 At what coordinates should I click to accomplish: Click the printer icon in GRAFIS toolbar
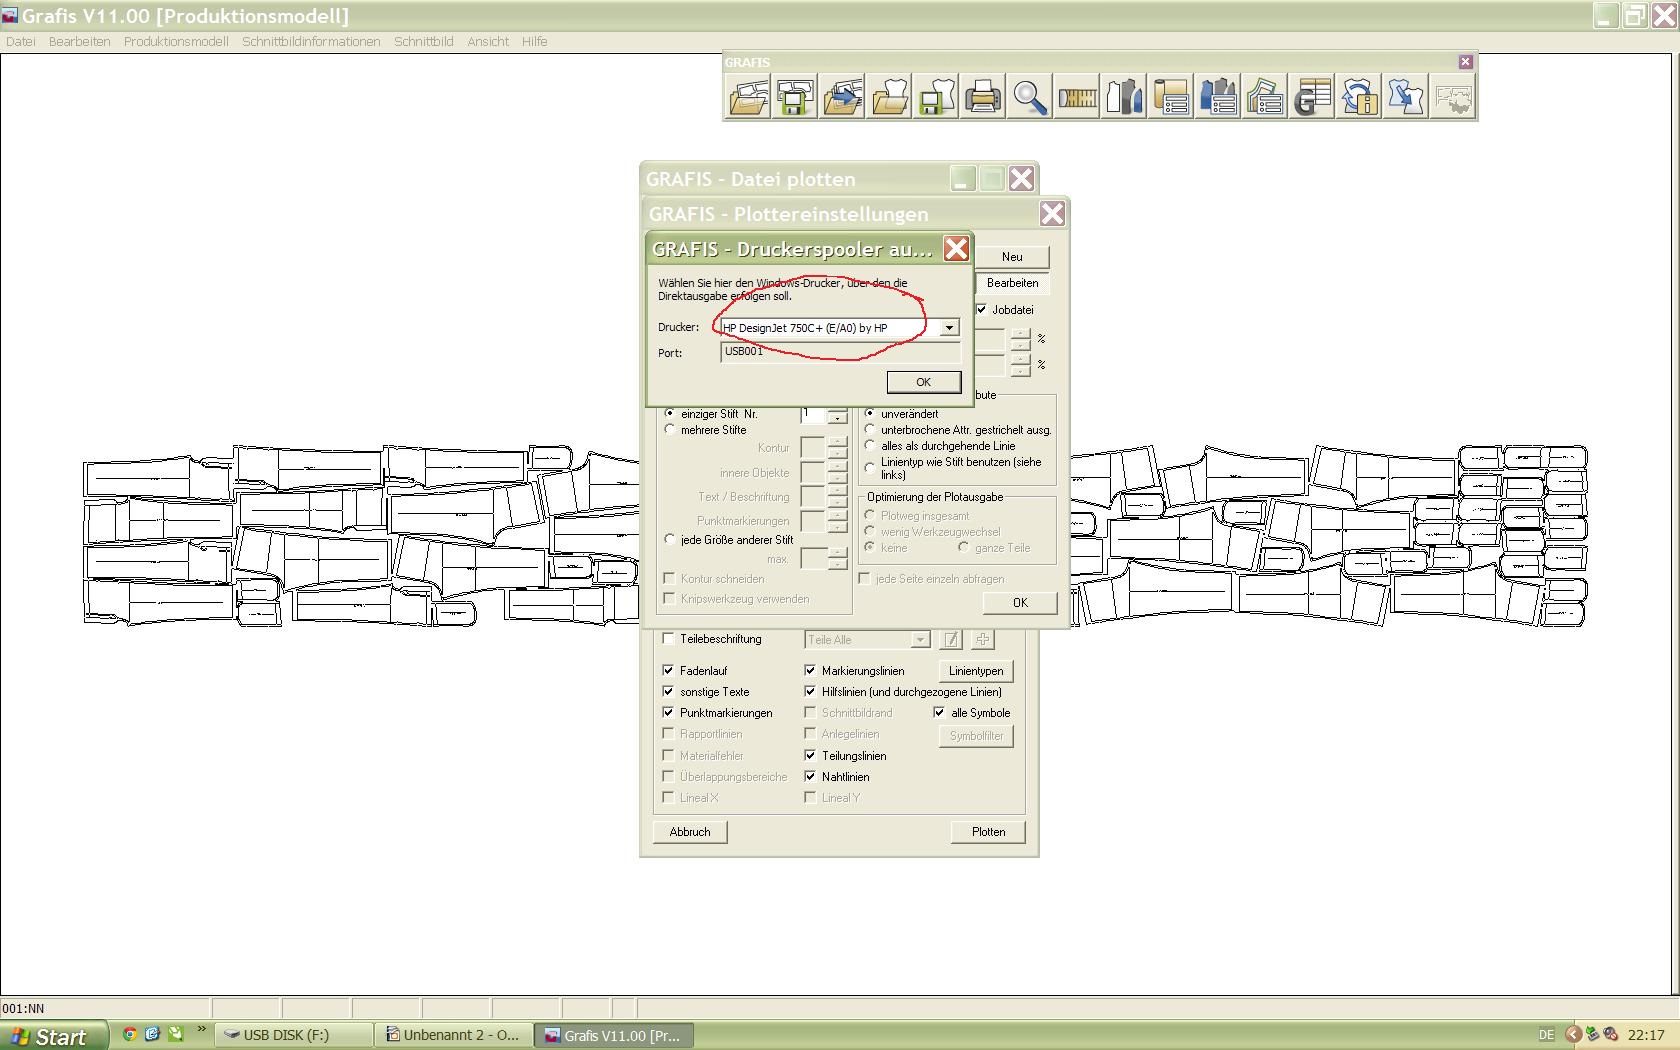pyautogui.click(x=982, y=97)
